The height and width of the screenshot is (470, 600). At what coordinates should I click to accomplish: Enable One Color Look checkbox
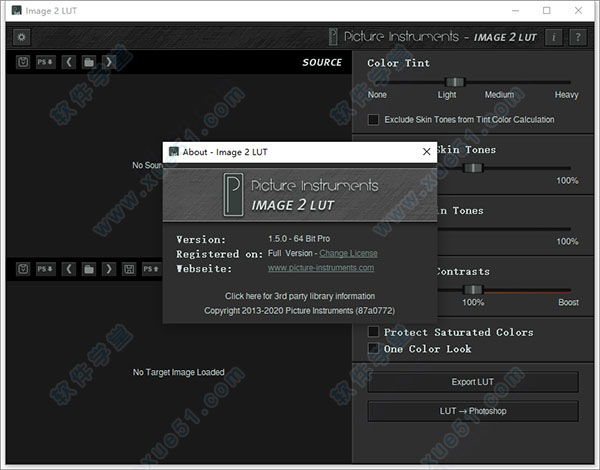coord(373,348)
